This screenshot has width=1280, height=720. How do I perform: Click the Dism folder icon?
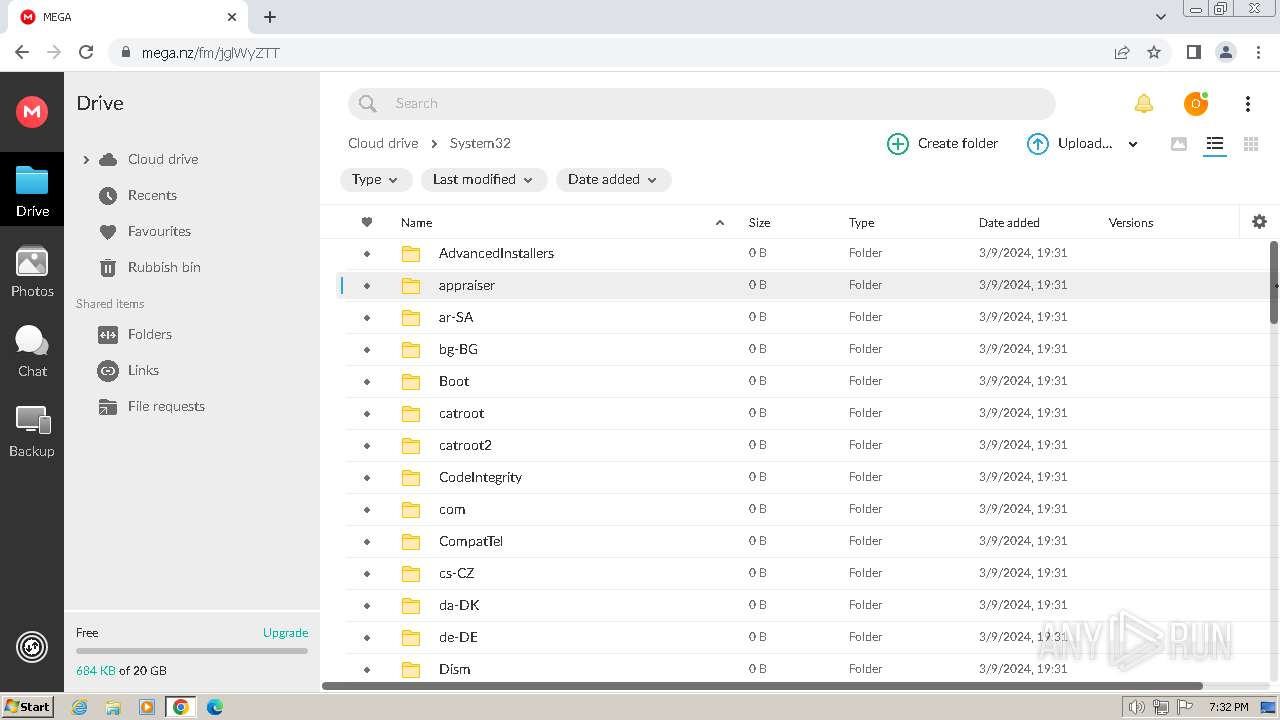point(411,669)
